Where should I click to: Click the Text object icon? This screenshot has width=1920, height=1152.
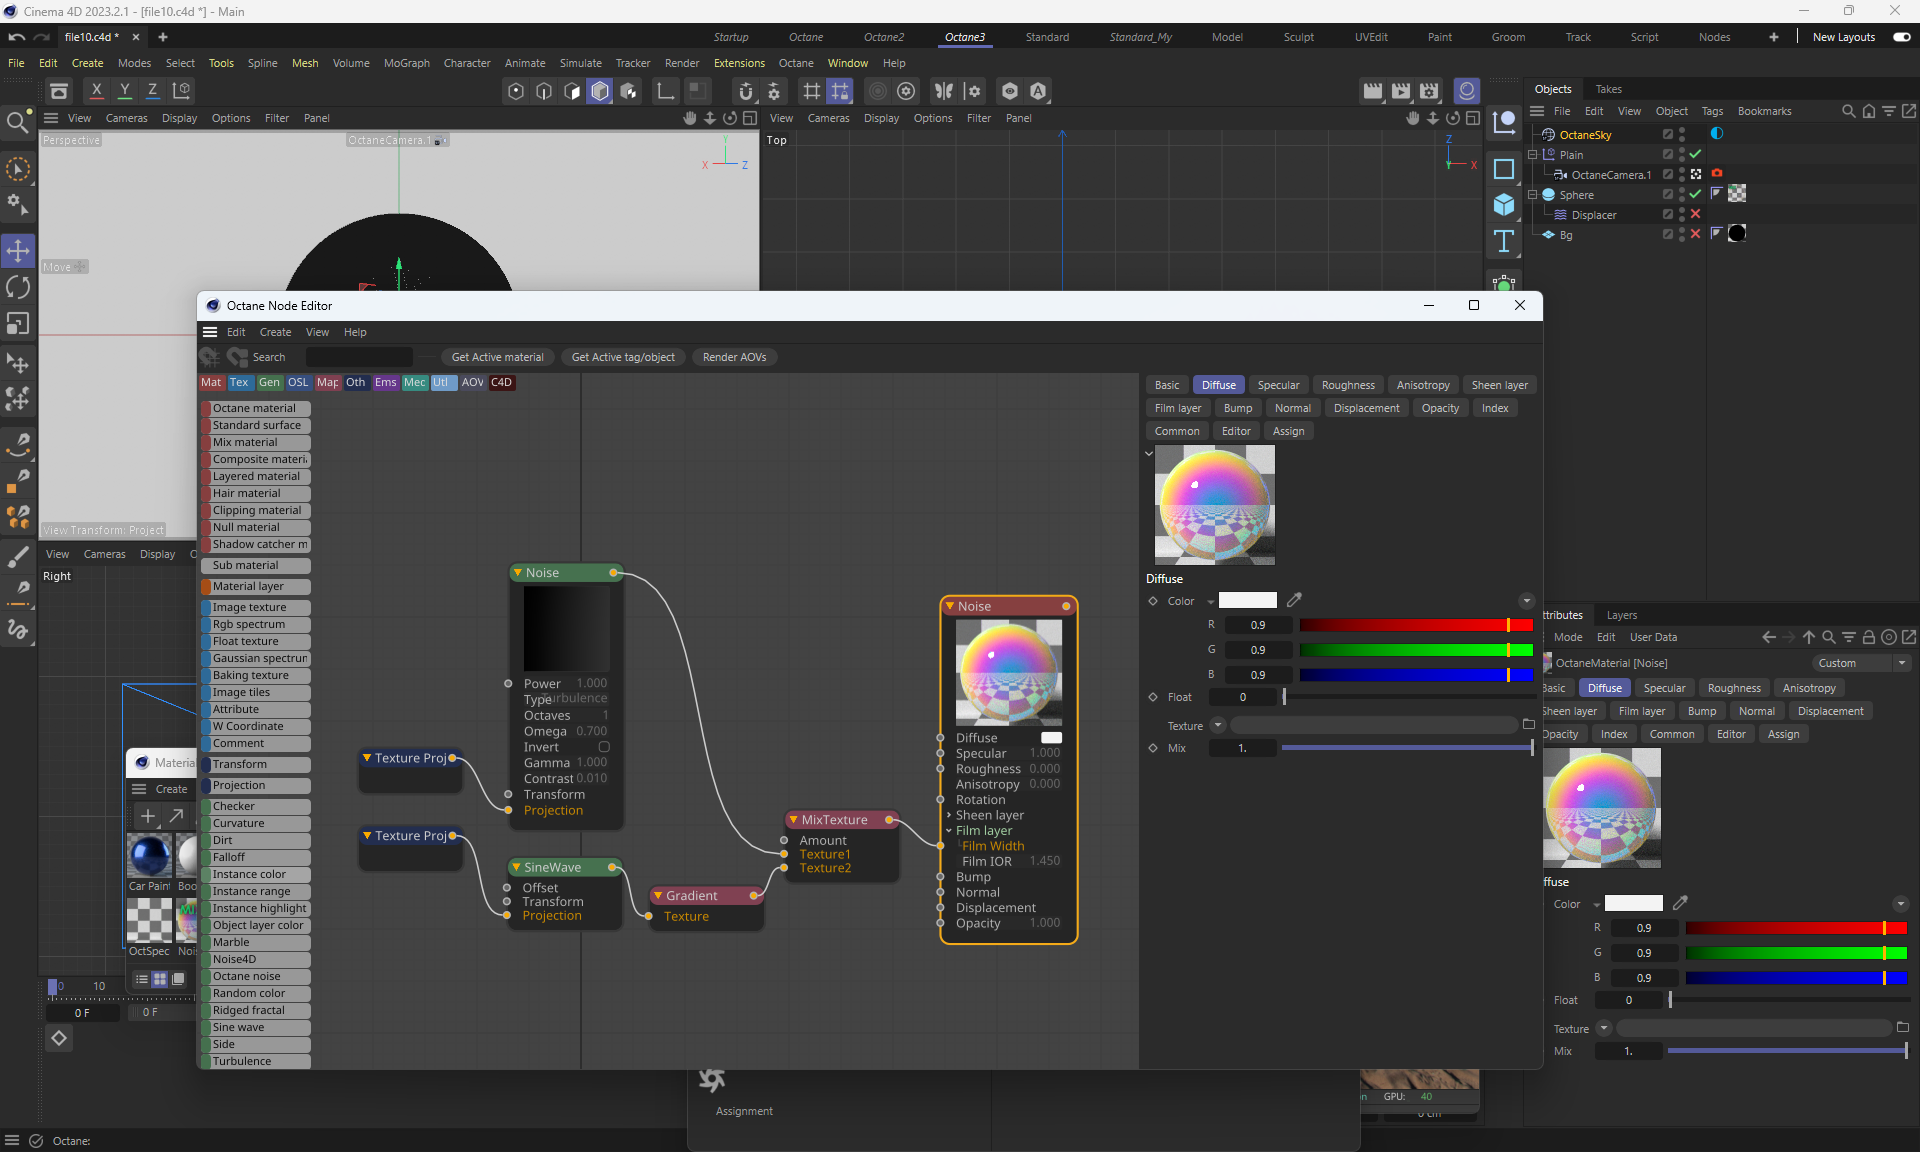pyautogui.click(x=1503, y=241)
